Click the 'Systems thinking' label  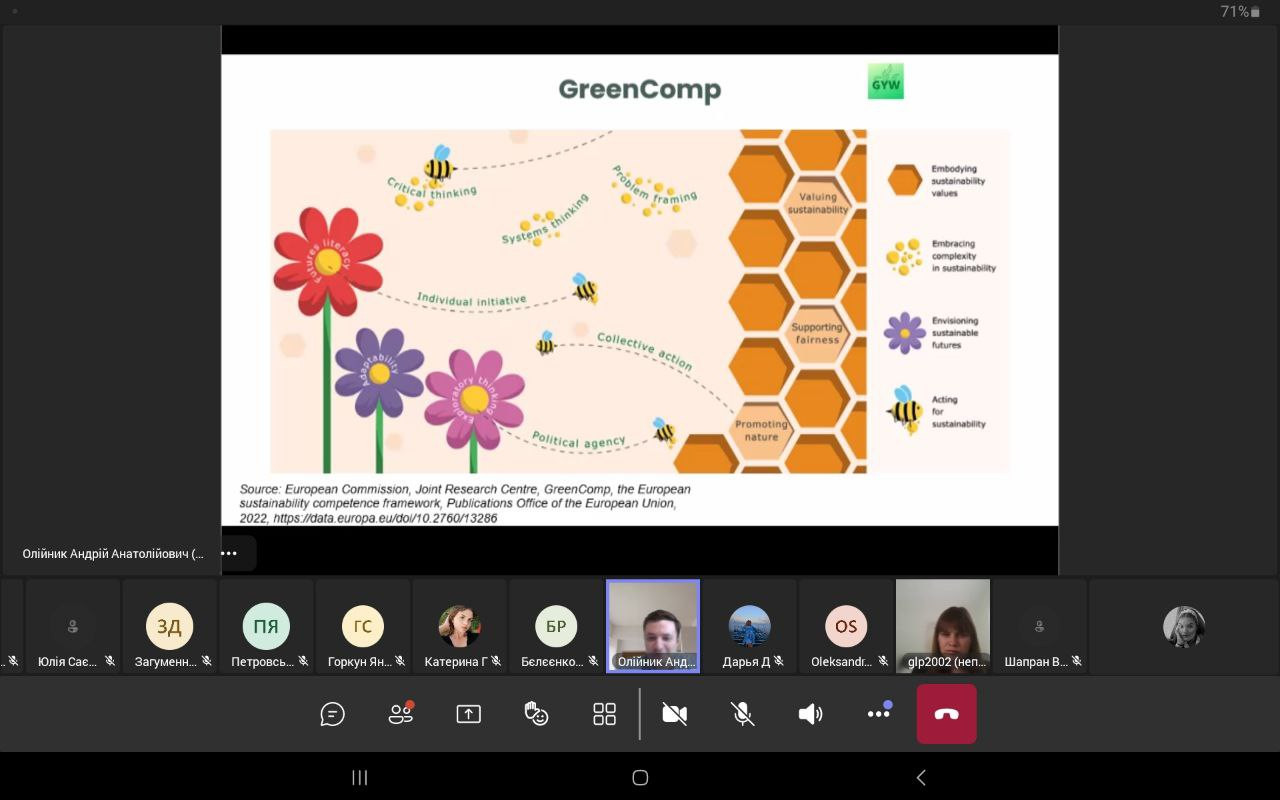tap(545, 219)
